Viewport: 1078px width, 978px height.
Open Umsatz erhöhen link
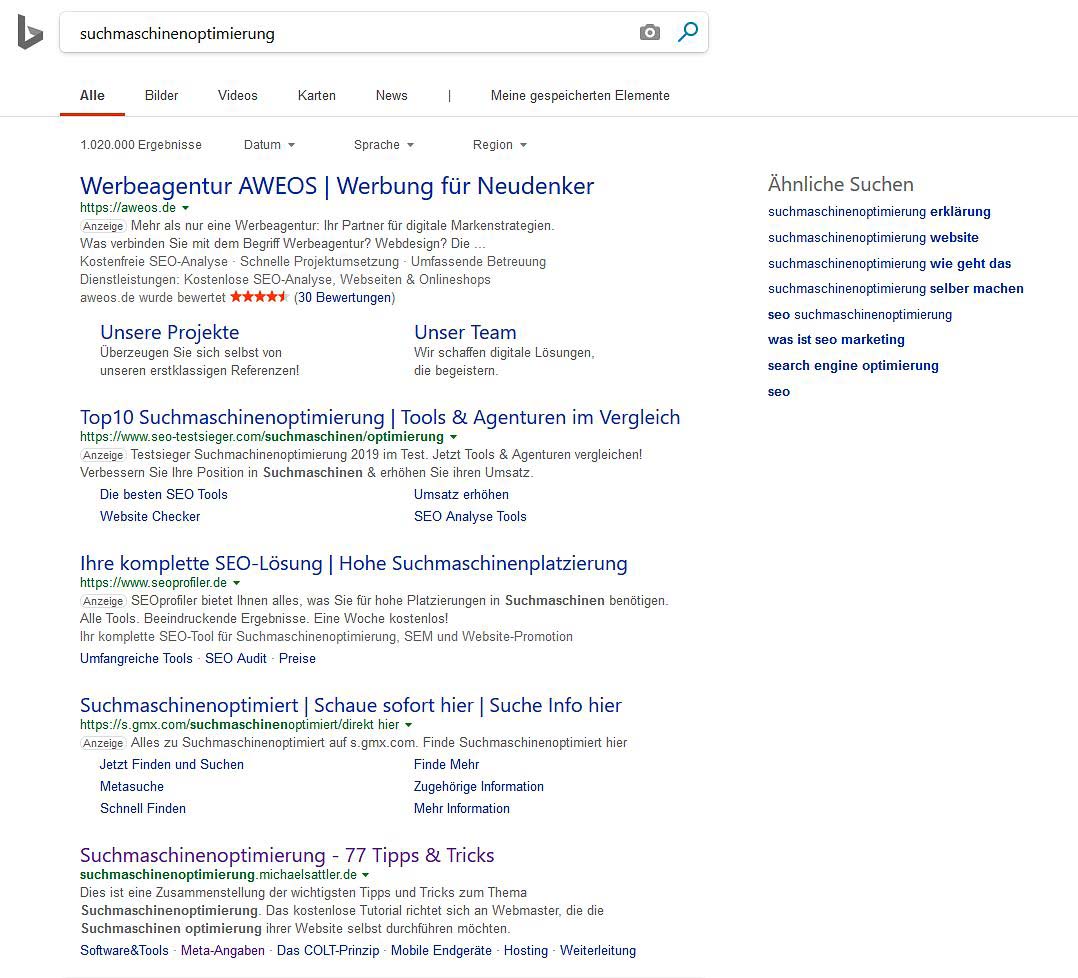(461, 494)
